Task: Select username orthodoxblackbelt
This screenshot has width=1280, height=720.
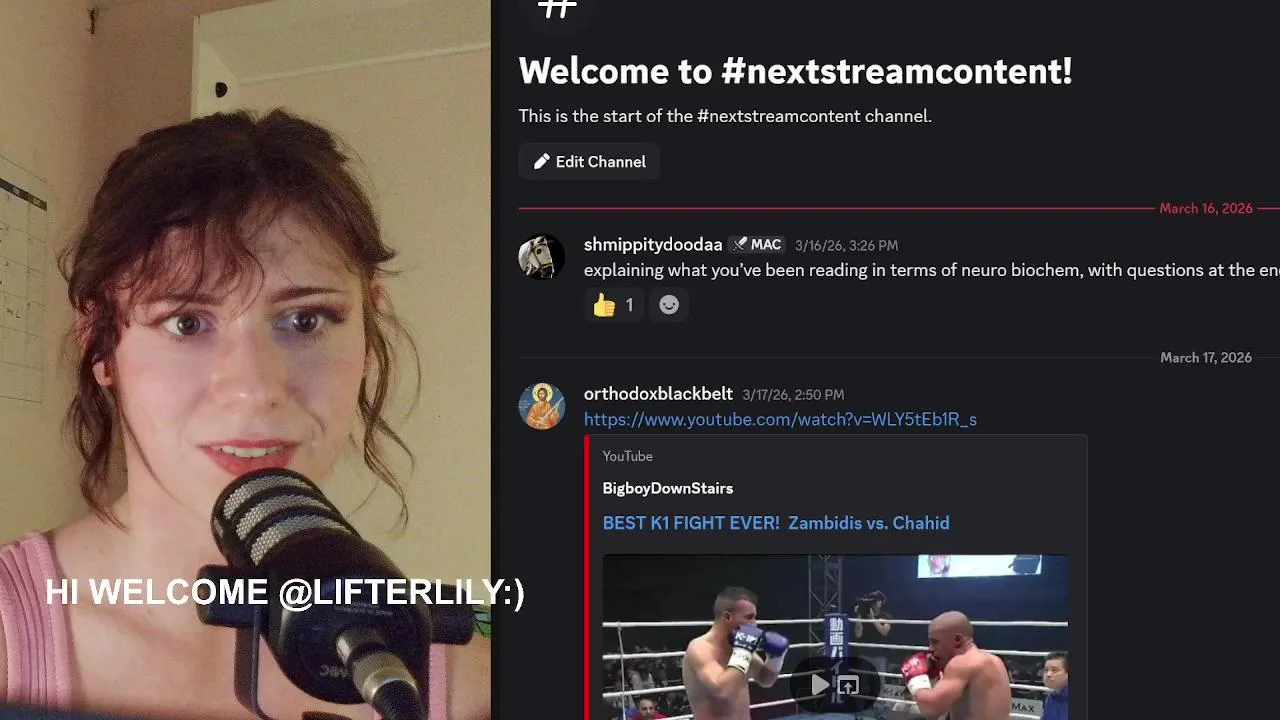Action: (x=658, y=394)
